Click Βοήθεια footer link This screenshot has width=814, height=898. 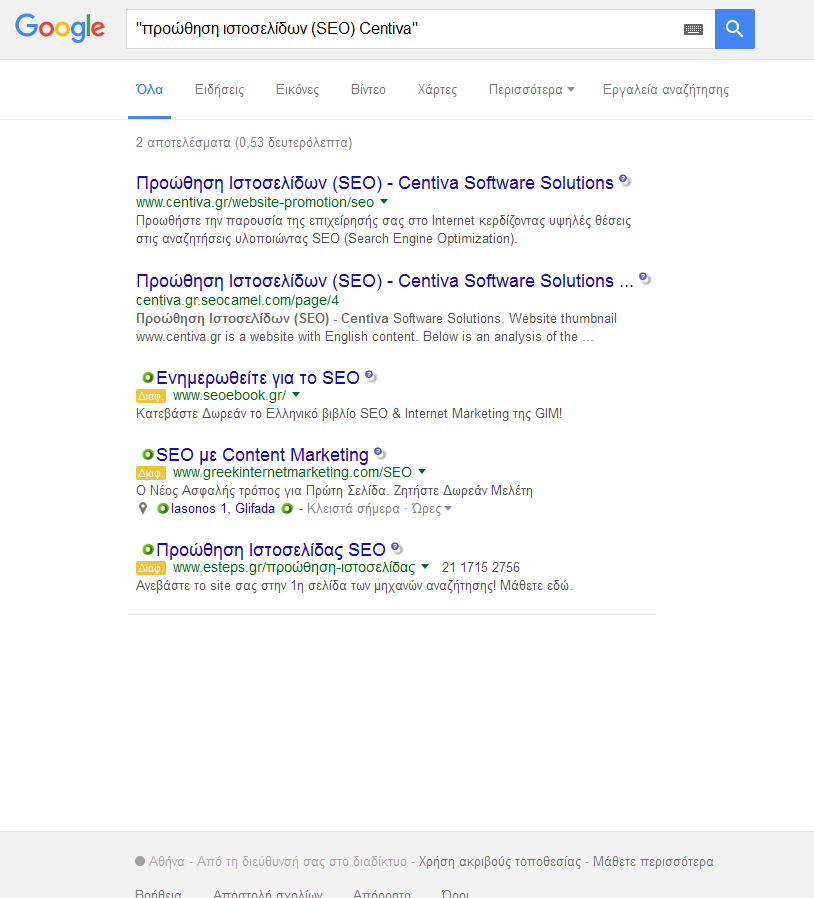point(158,893)
